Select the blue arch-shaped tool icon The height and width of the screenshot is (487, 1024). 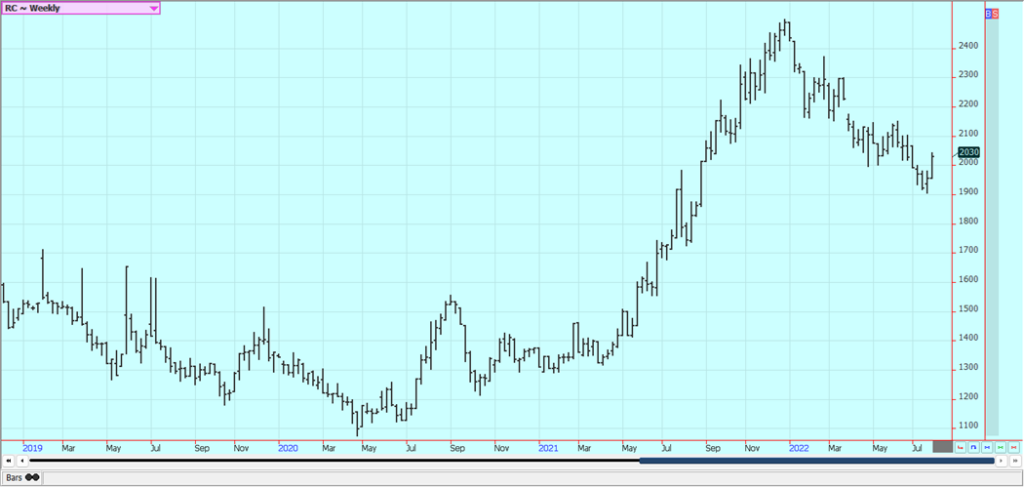tap(974, 447)
